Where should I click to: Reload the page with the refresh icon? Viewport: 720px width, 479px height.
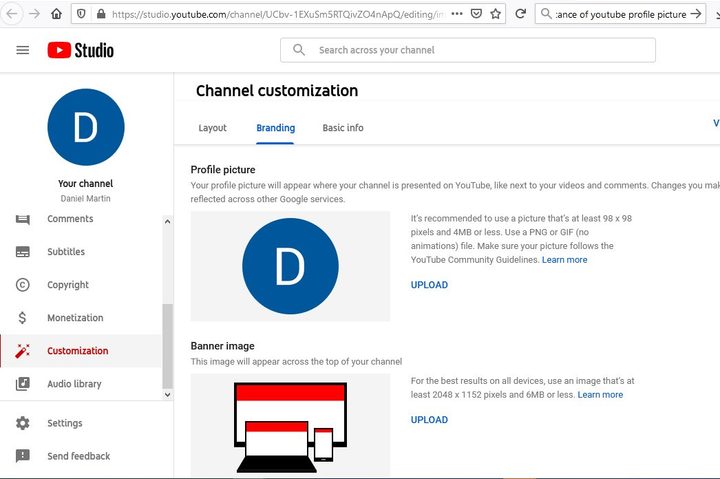point(520,14)
